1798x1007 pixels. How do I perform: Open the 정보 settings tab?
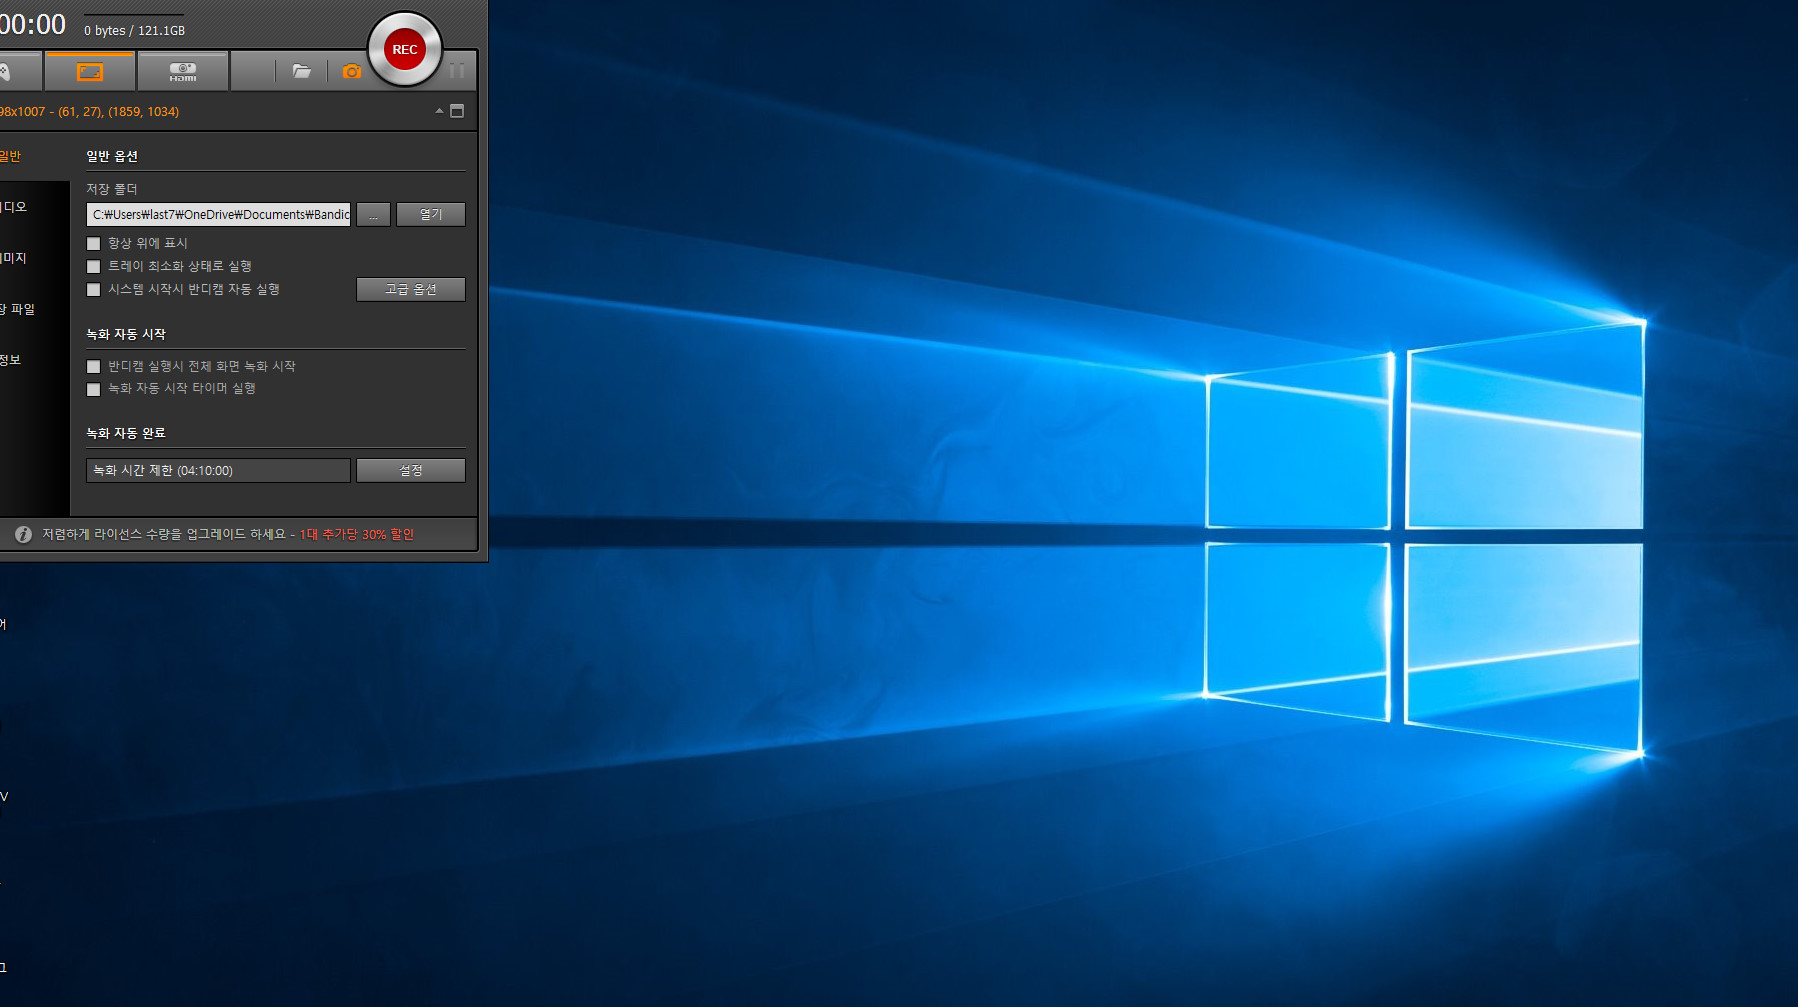(x=10, y=360)
